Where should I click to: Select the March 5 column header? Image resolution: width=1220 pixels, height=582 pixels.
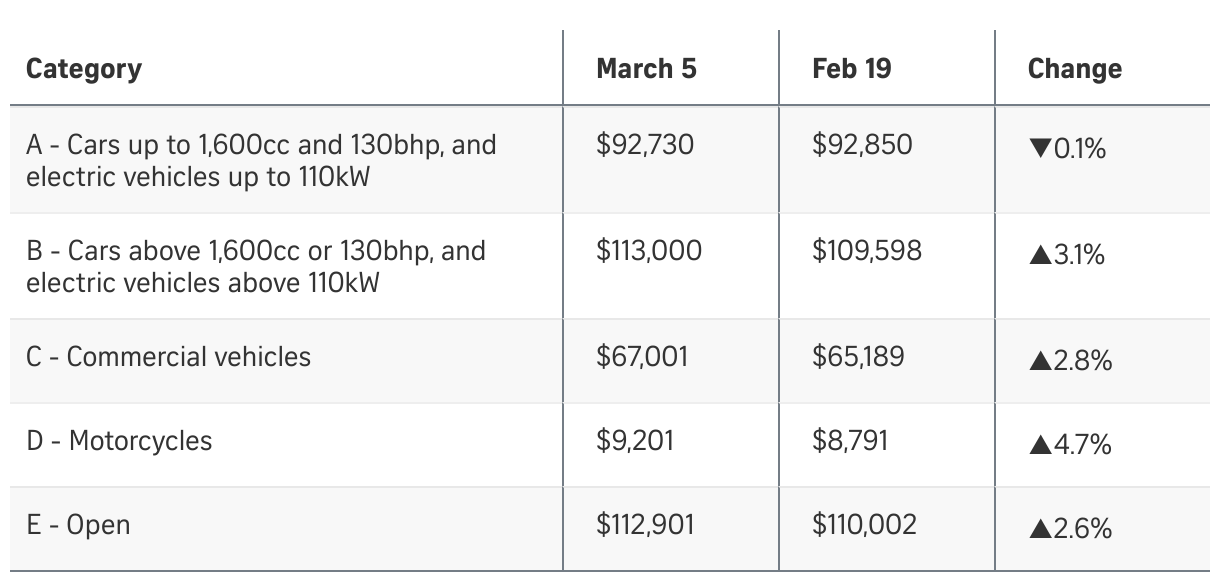[646, 69]
